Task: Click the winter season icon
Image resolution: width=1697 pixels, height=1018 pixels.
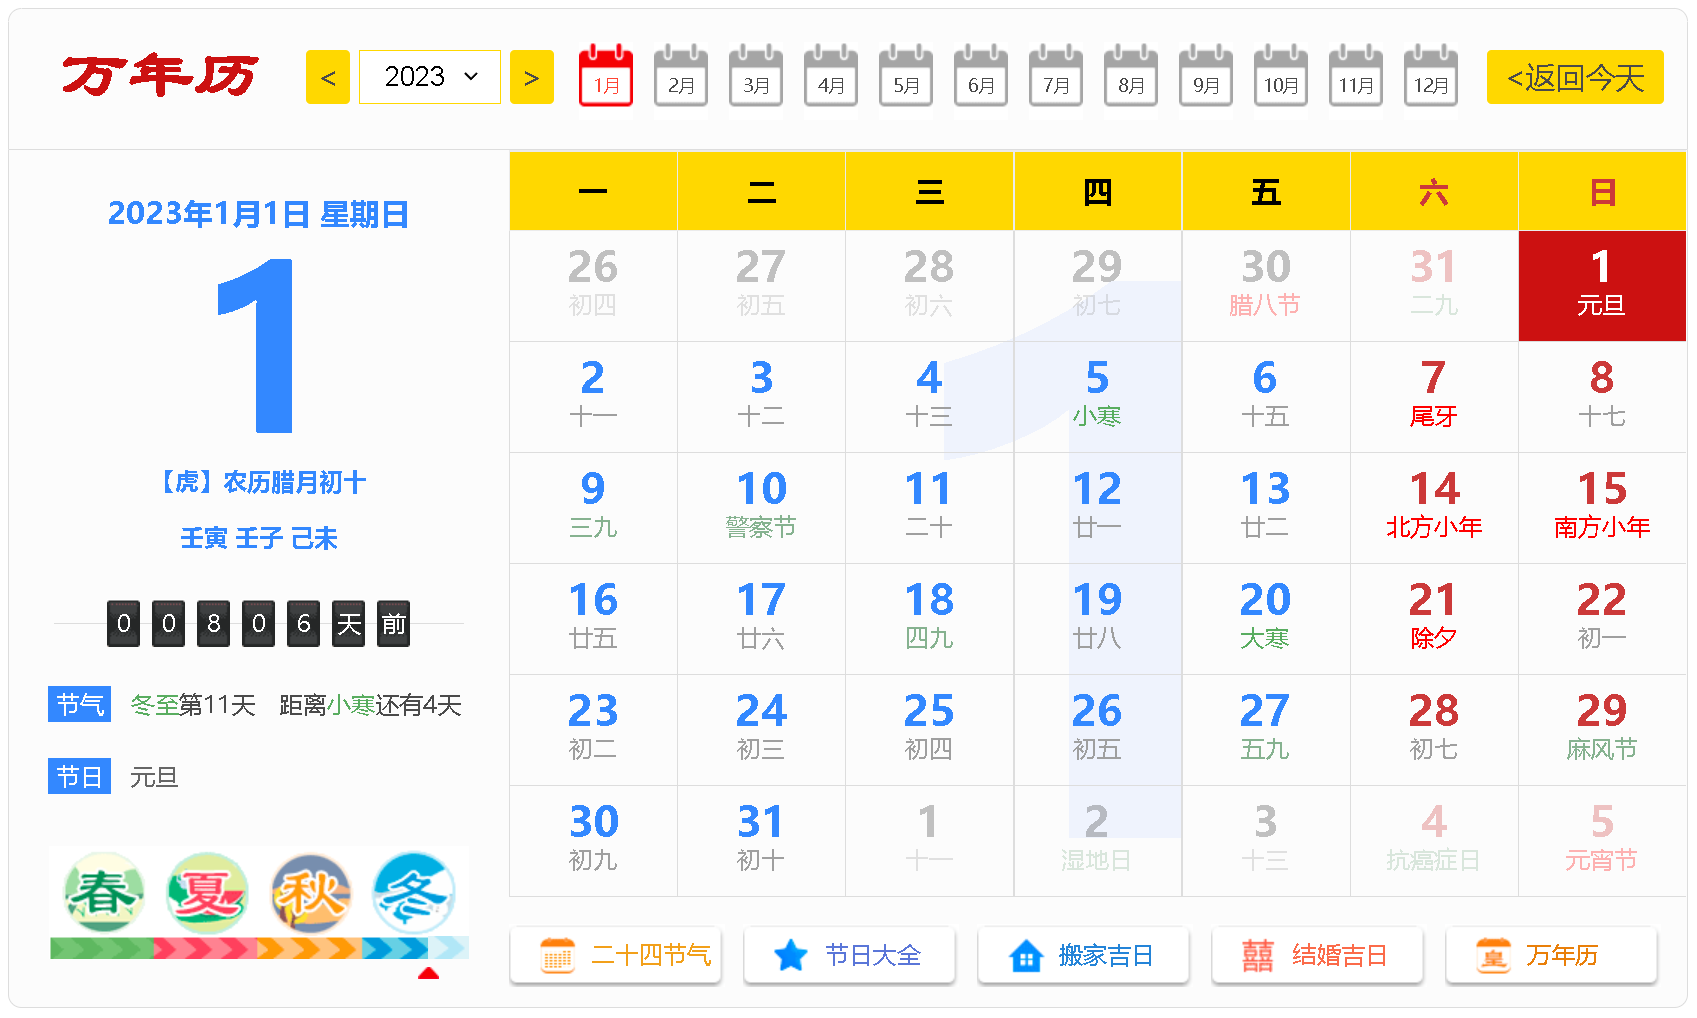Action: click(414, 892)
